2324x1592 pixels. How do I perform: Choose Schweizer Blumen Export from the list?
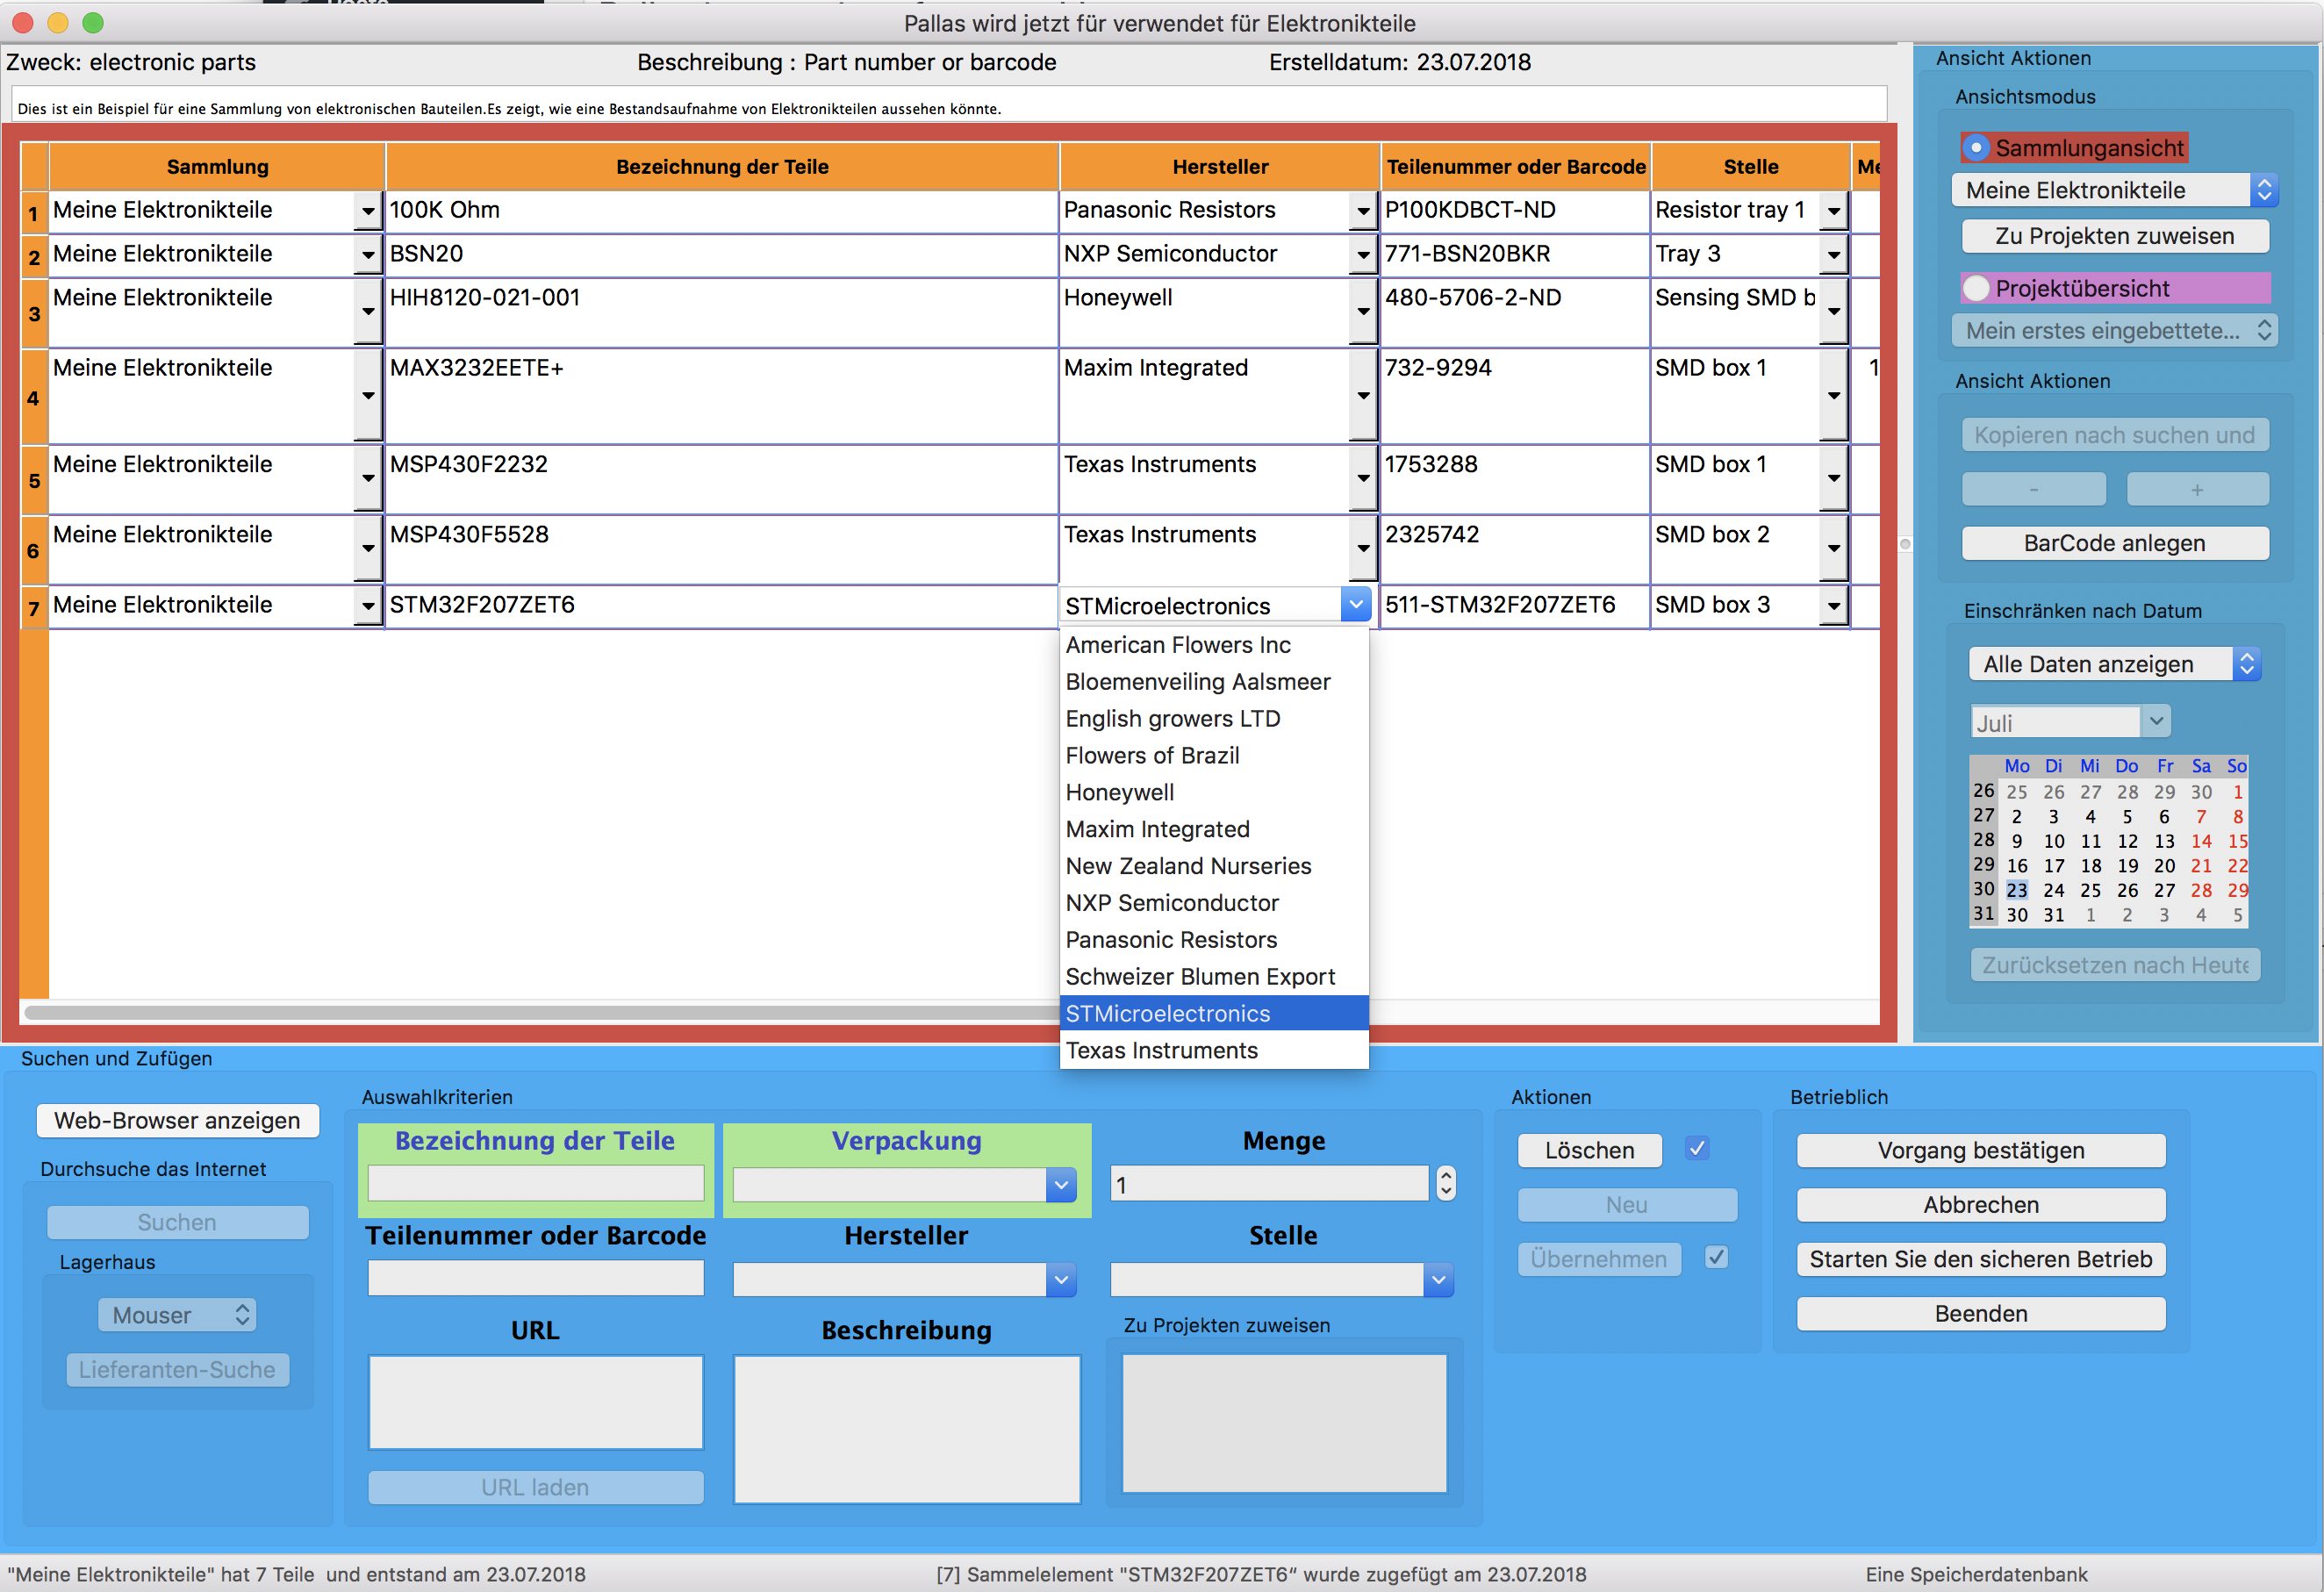[1213, 977]
